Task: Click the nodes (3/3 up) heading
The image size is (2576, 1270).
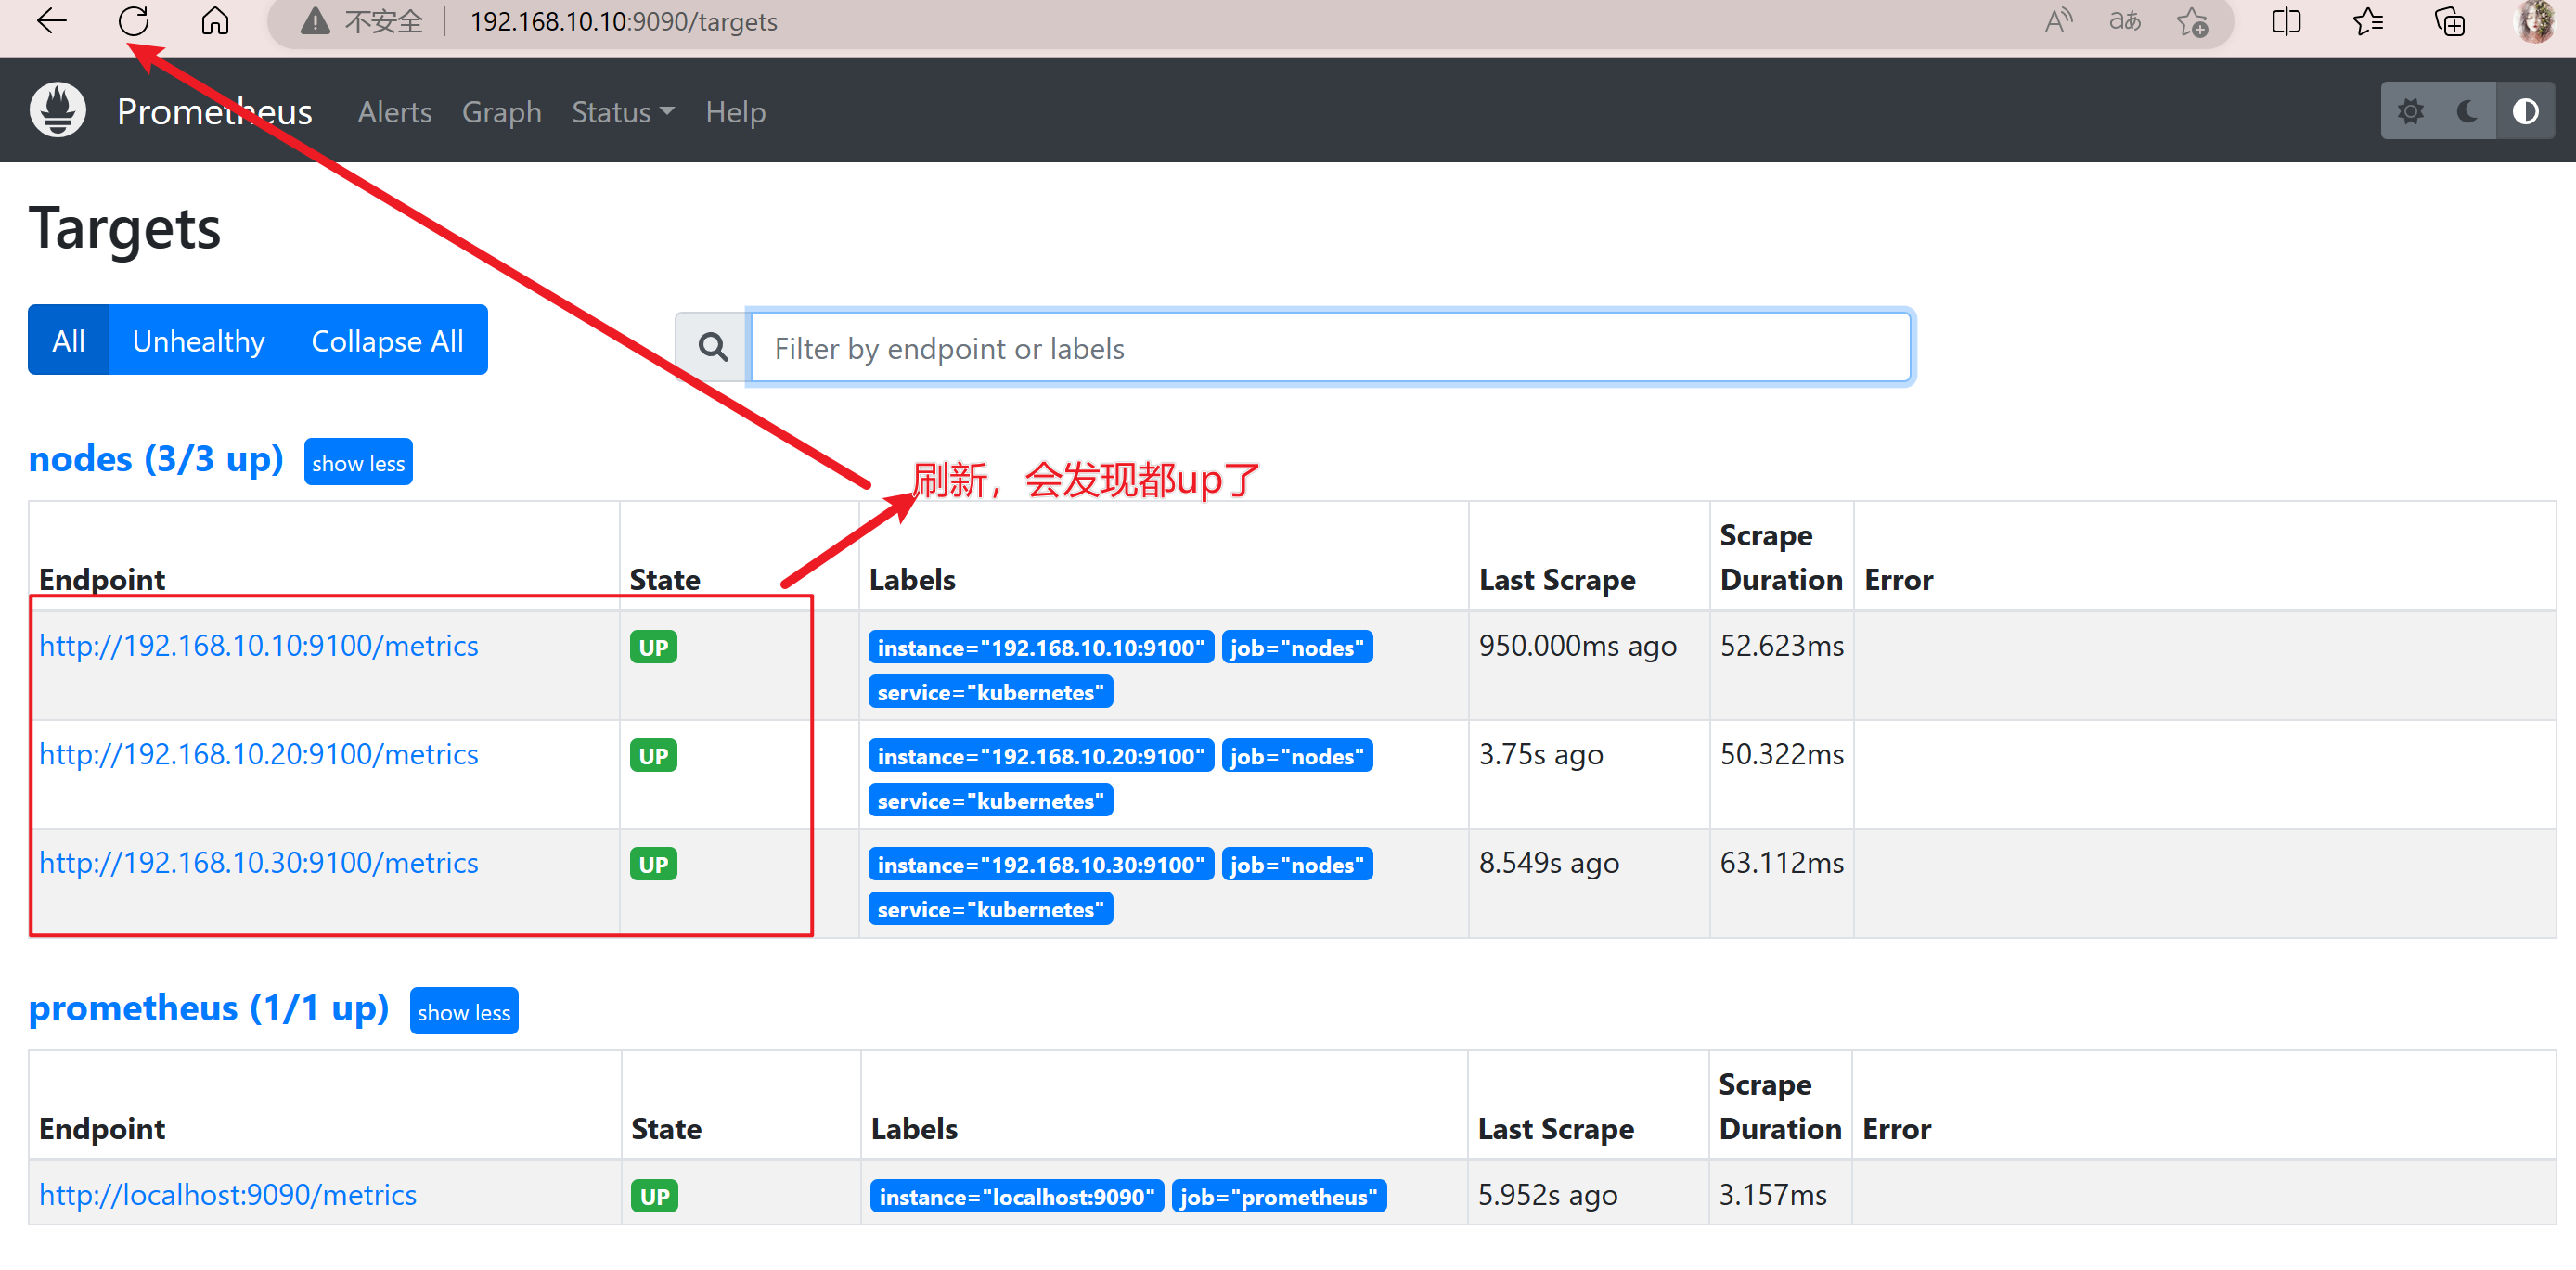Action: tap(156, 459)
